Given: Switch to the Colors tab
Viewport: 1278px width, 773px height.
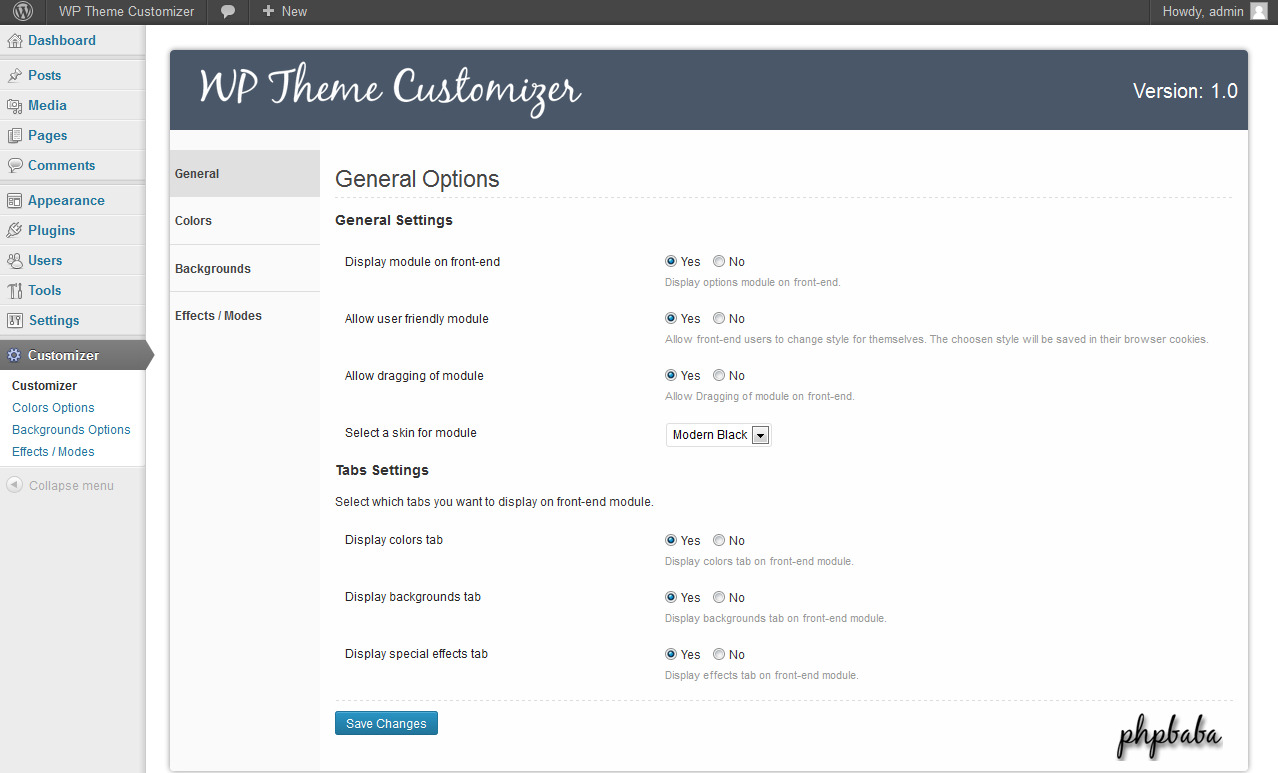Looking at the screenshot, I should [x=245, y=221].
